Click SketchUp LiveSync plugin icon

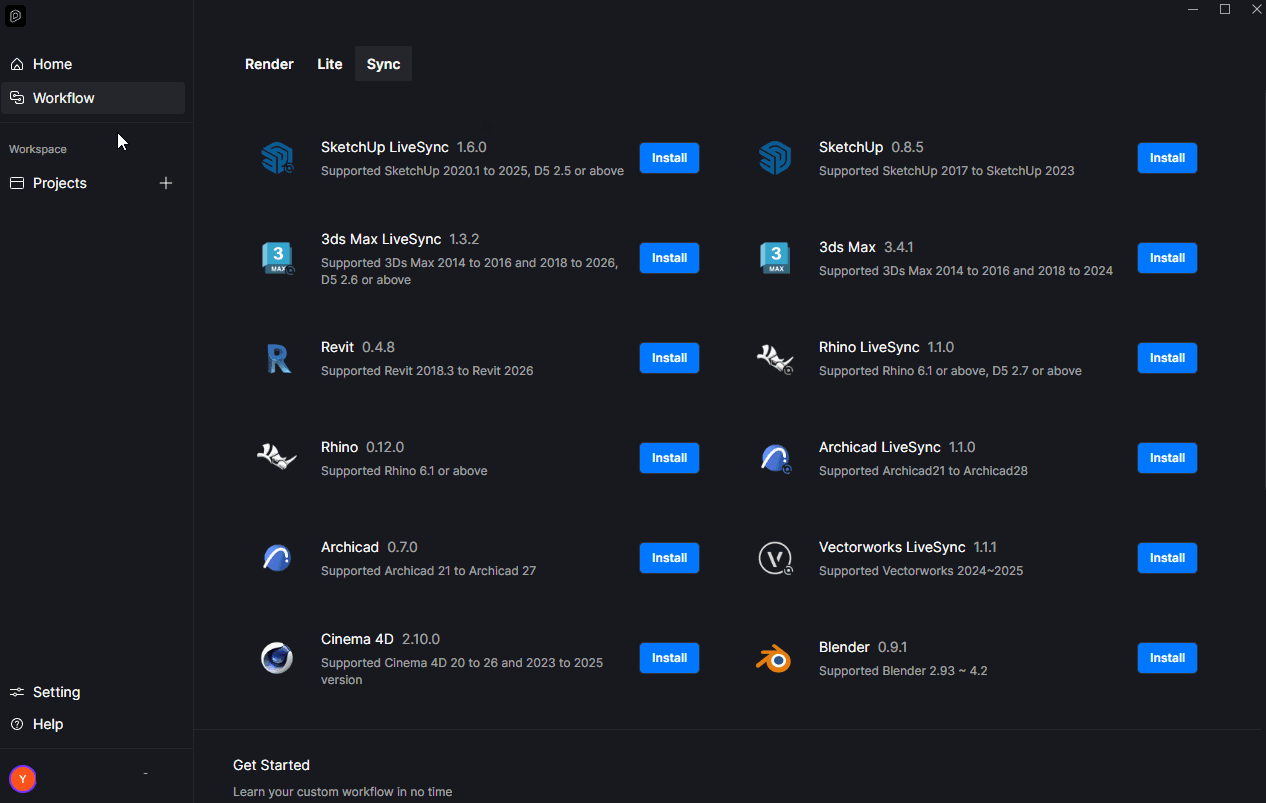pos(277,158)
